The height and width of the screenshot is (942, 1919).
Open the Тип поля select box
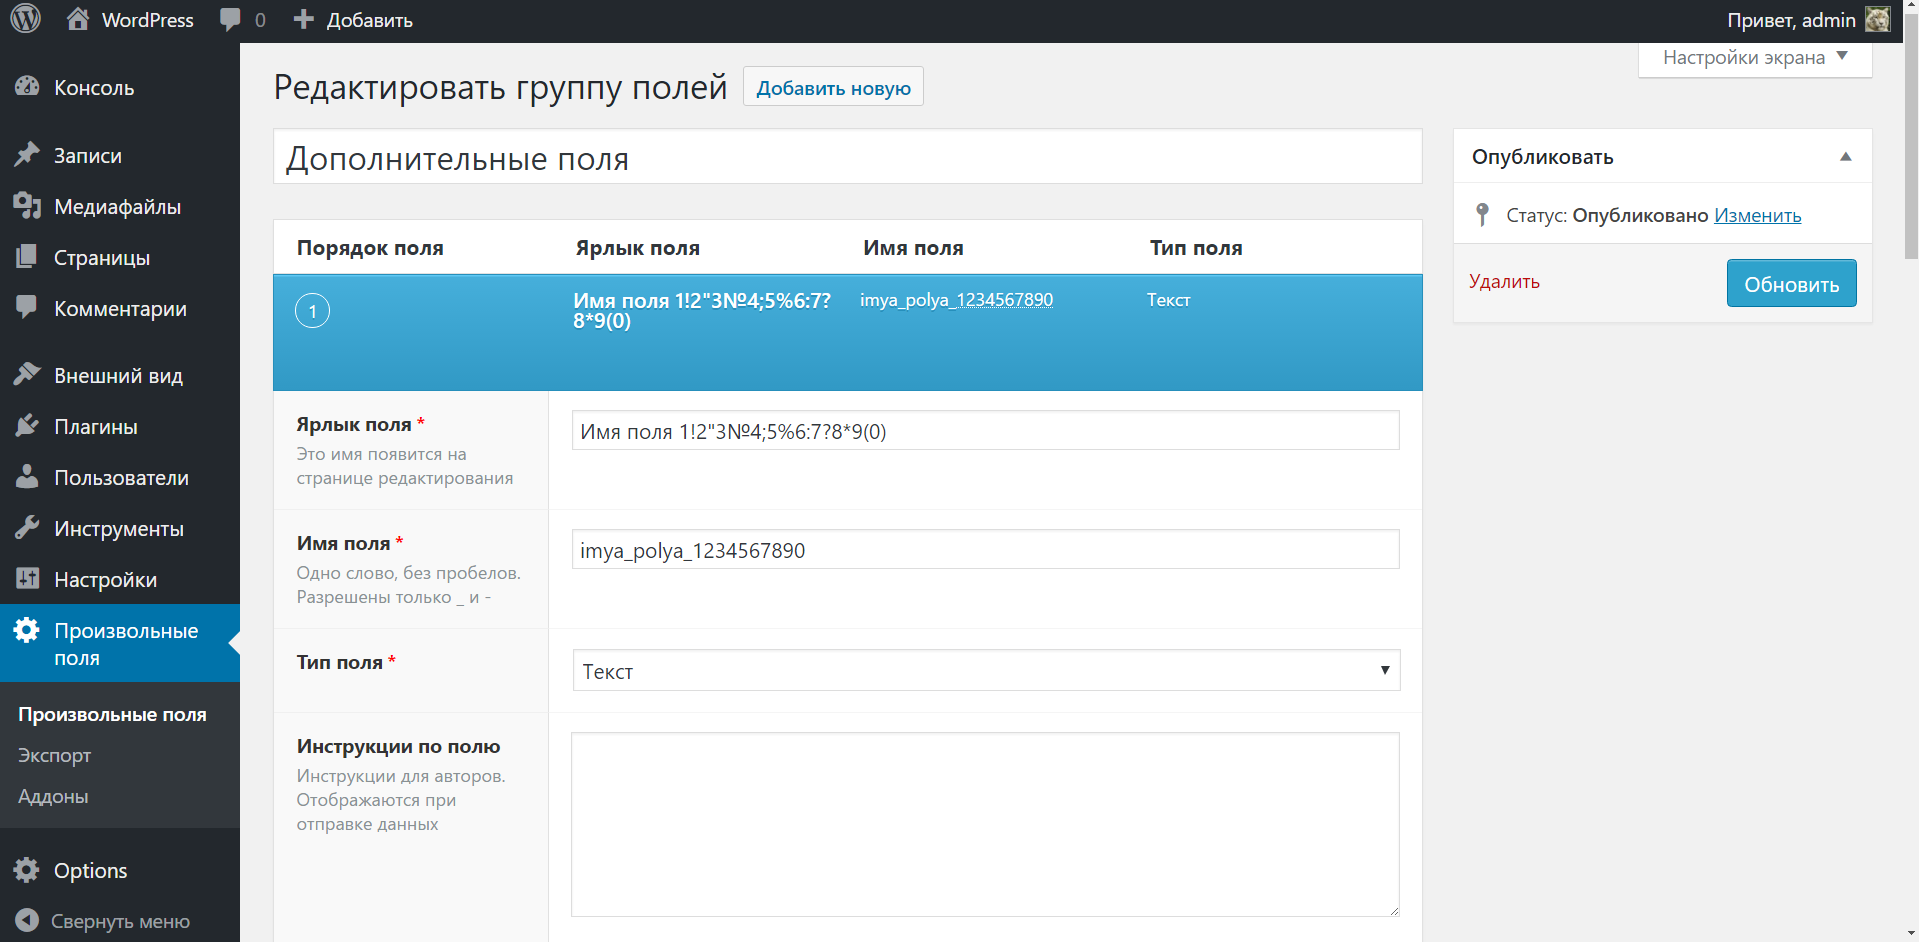985,671
